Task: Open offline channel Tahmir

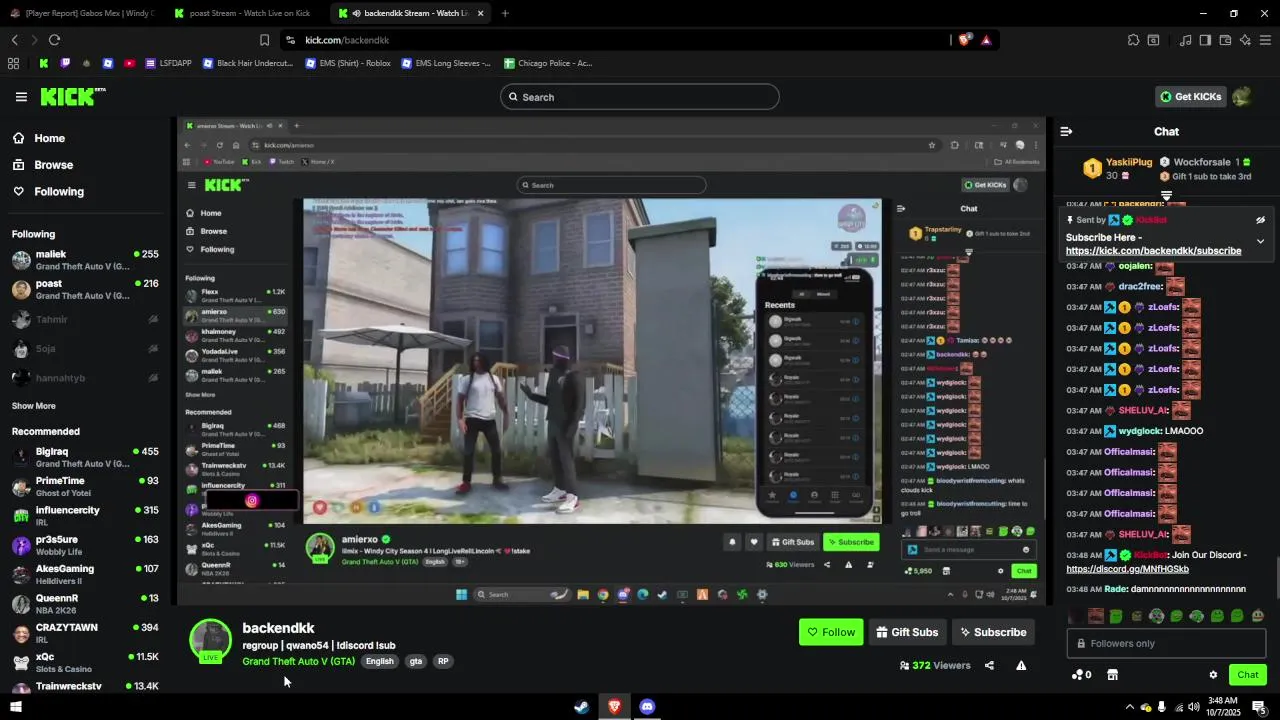Action: 85,320
